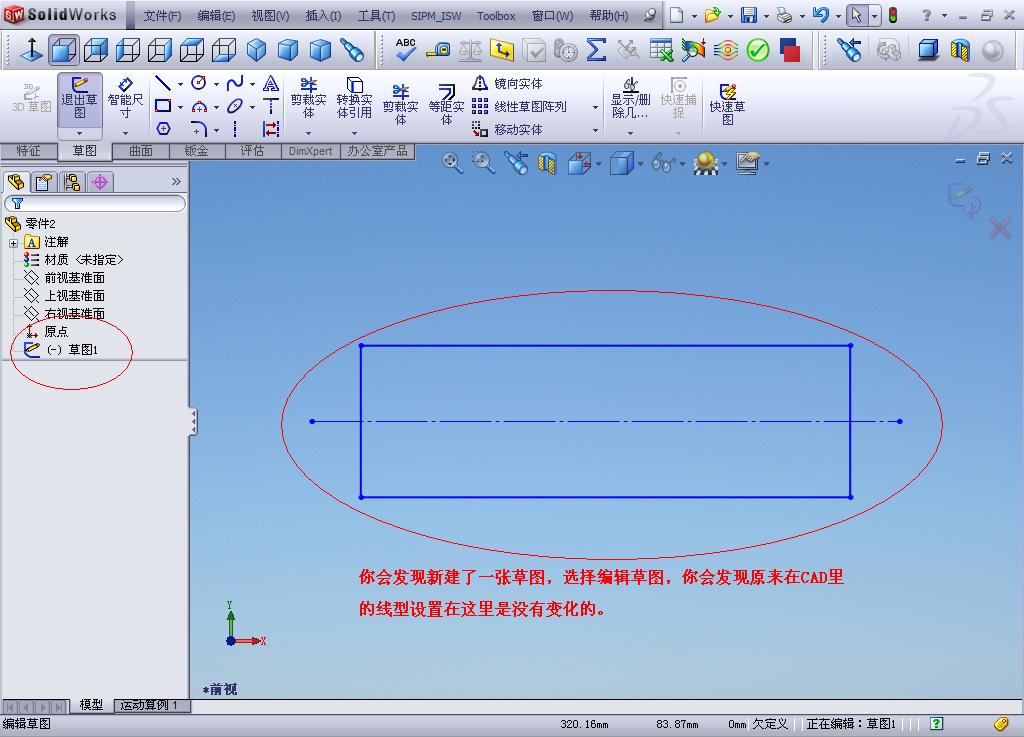Click Zoom to Area magnifier icon
Screen dimensions: 1024x737
point(483,163)
